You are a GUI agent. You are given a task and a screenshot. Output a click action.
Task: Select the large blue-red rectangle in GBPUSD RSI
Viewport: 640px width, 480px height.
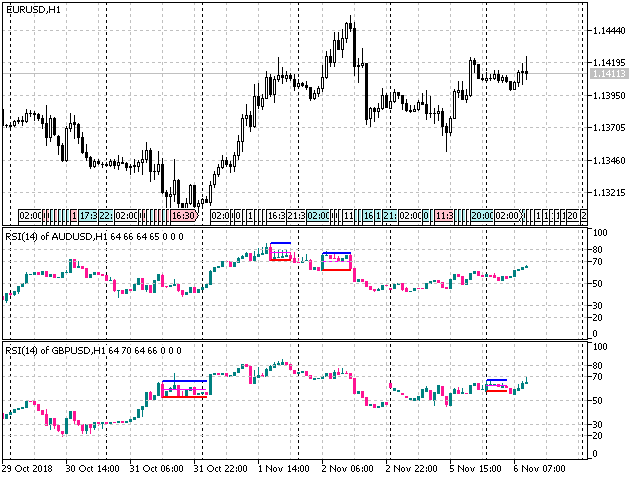click(185, 389)
